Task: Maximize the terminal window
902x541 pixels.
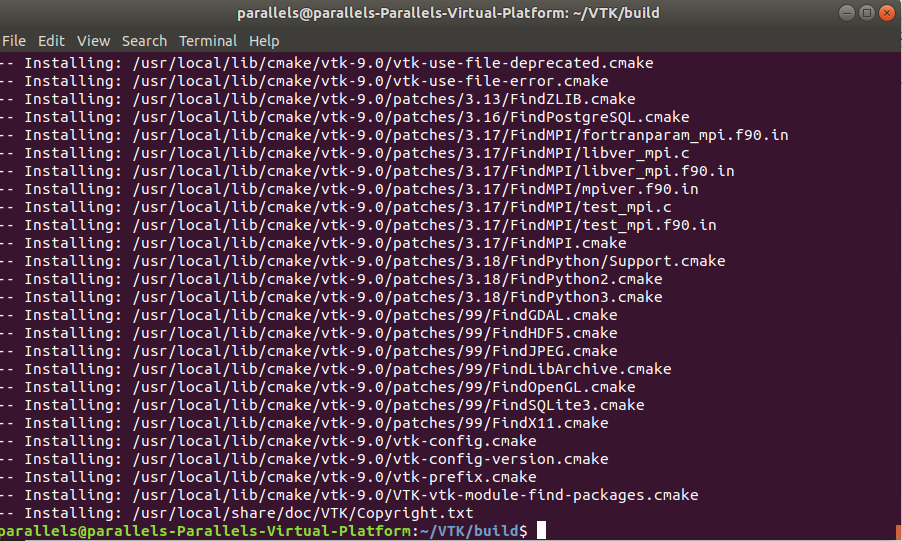Action: pos(867,13)
